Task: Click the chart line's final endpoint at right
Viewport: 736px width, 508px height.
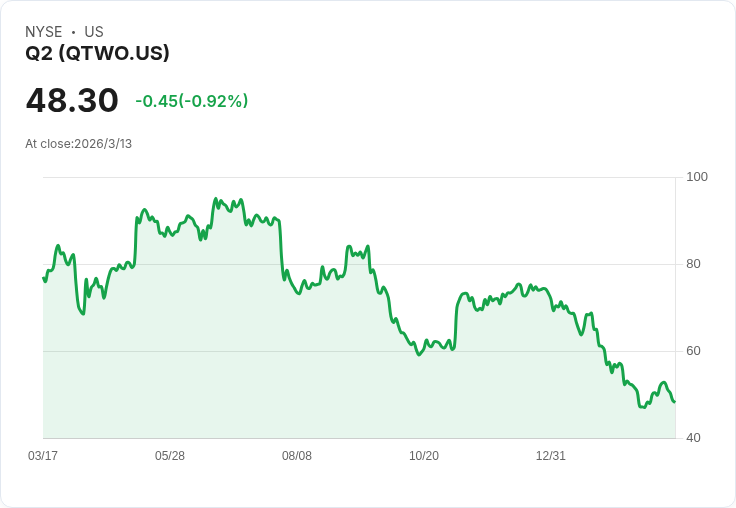Action: point(674,402)
